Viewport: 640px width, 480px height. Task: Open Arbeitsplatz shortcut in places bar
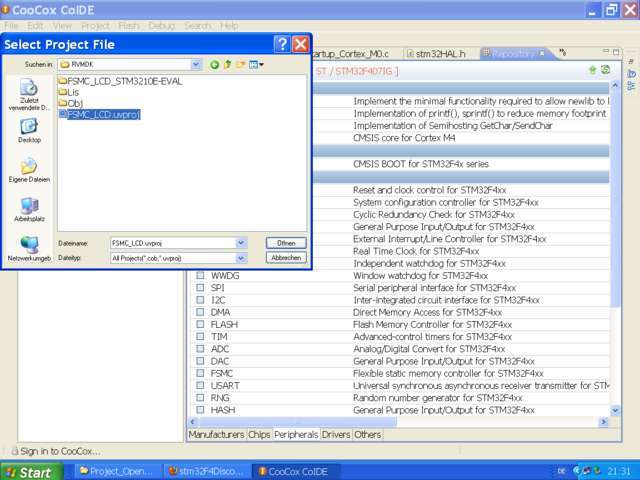(29, 209)
